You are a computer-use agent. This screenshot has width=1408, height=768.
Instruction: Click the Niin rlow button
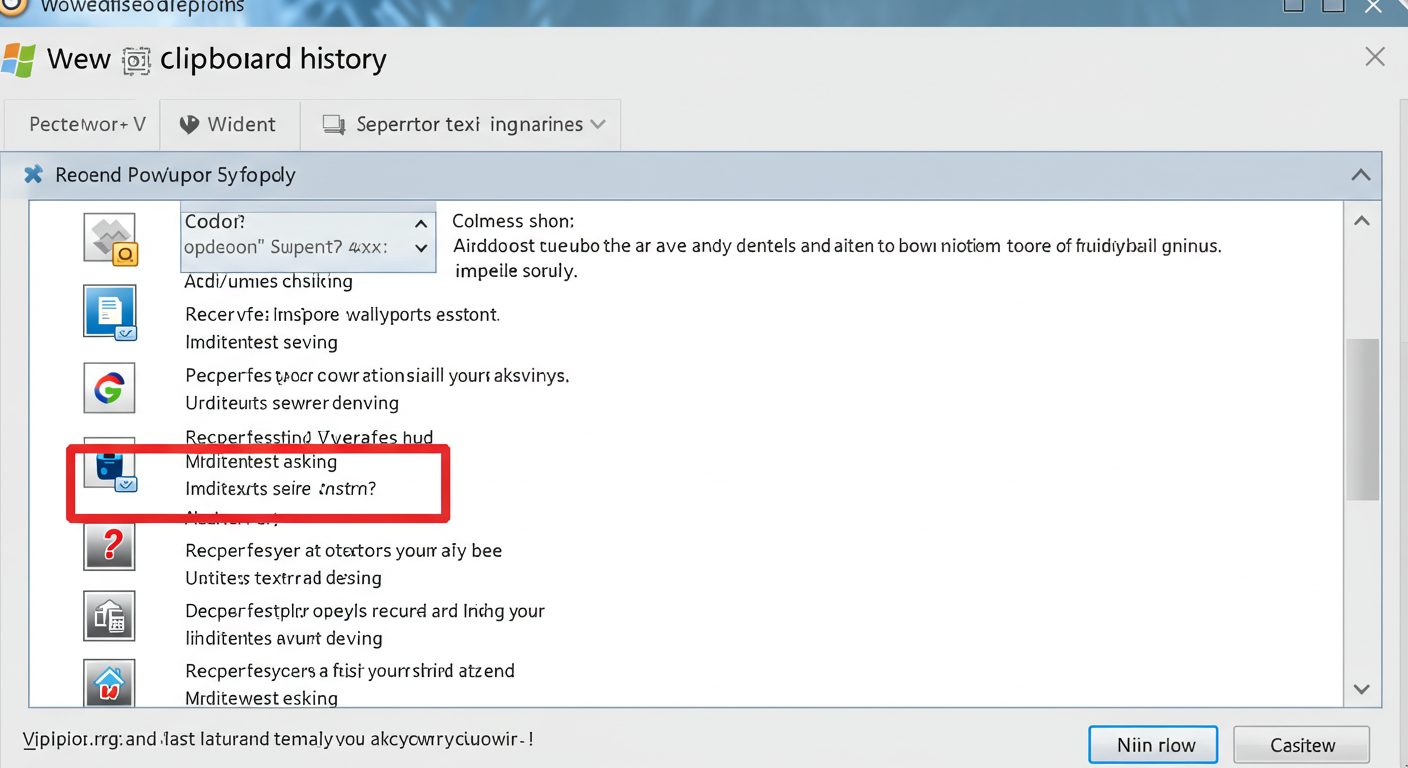coord(1153,744)
